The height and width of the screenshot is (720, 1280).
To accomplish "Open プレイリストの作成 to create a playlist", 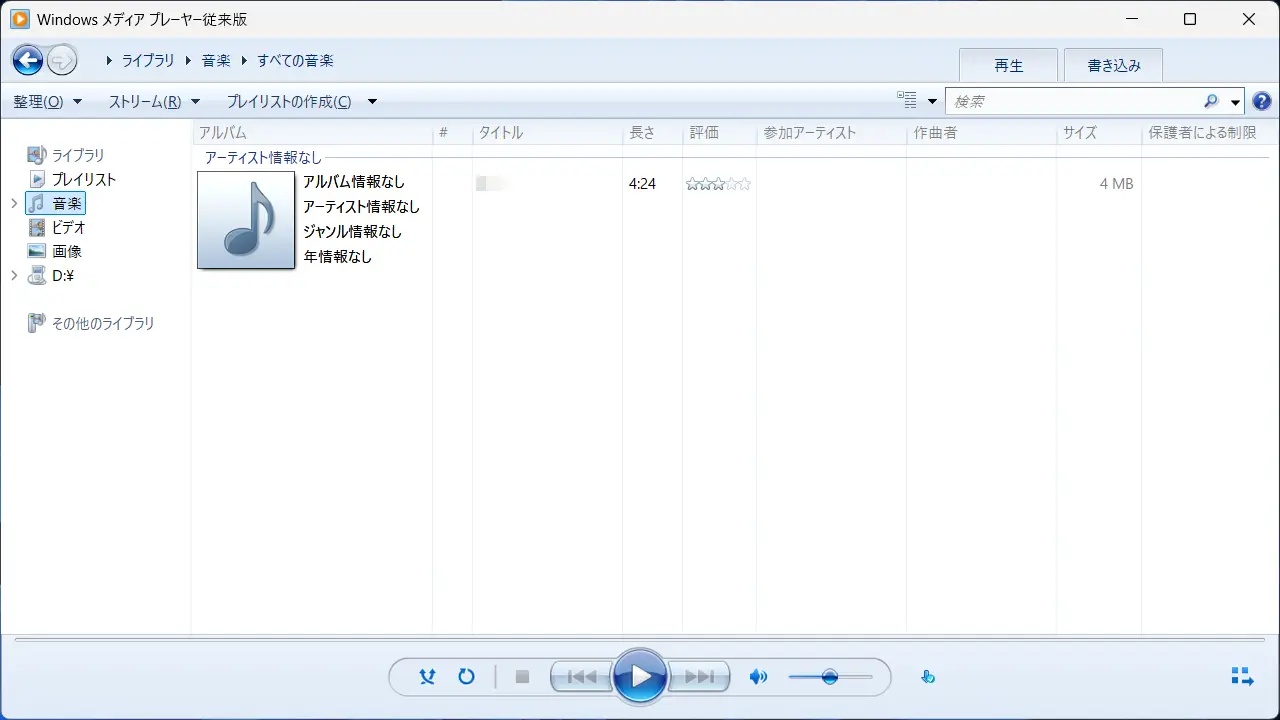I will [x=290, y=101].
